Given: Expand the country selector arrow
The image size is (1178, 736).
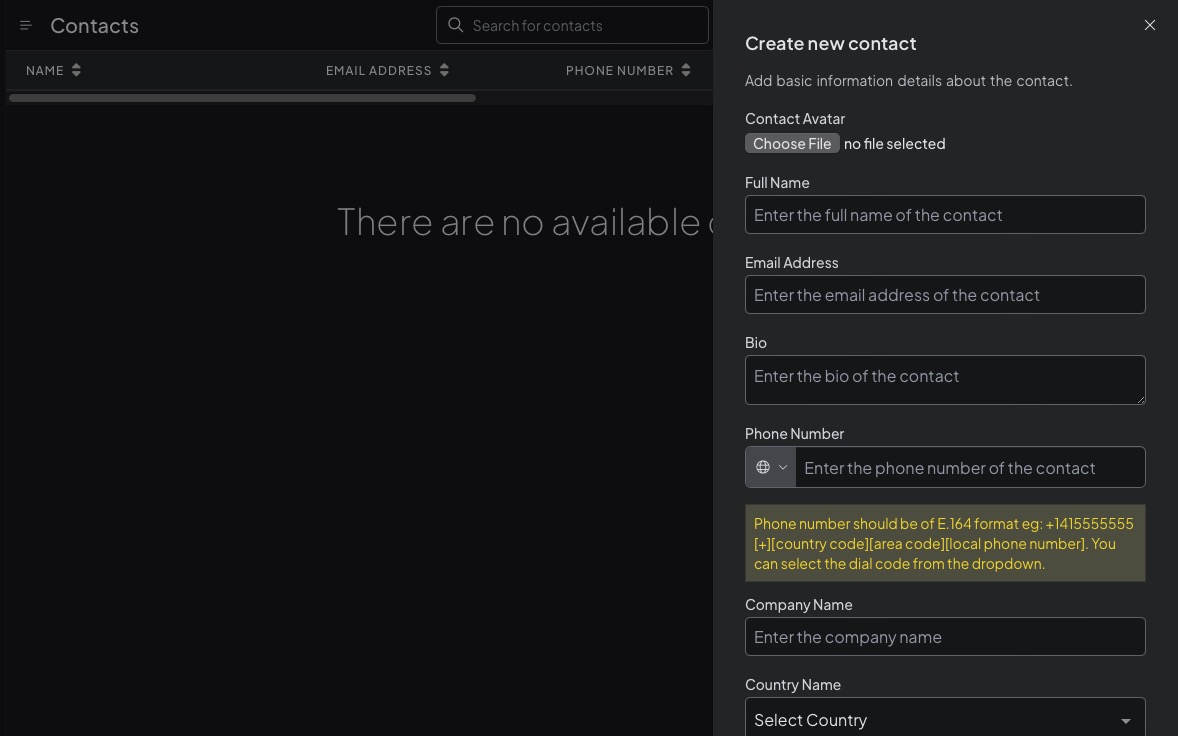Looking at the screenshot, I should 1125,720.
